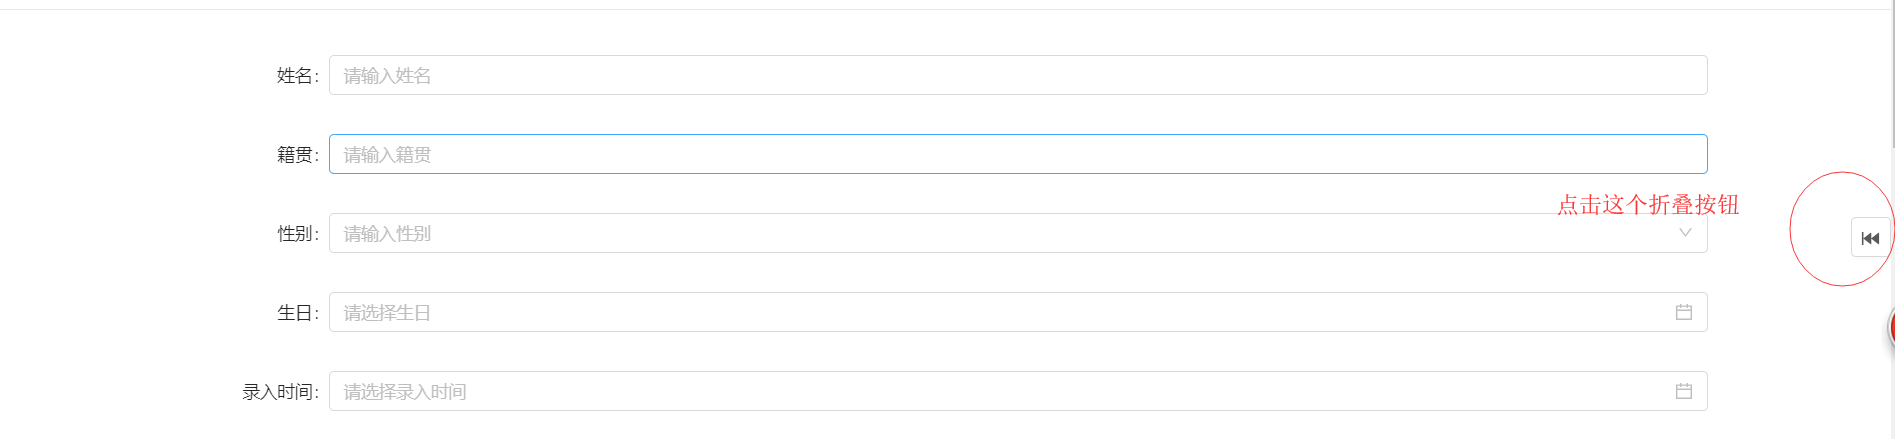This screenshot has height=439, width=1895.
Task: Open the 录入时间 date picker field
Action: [x=1018, y=391]
